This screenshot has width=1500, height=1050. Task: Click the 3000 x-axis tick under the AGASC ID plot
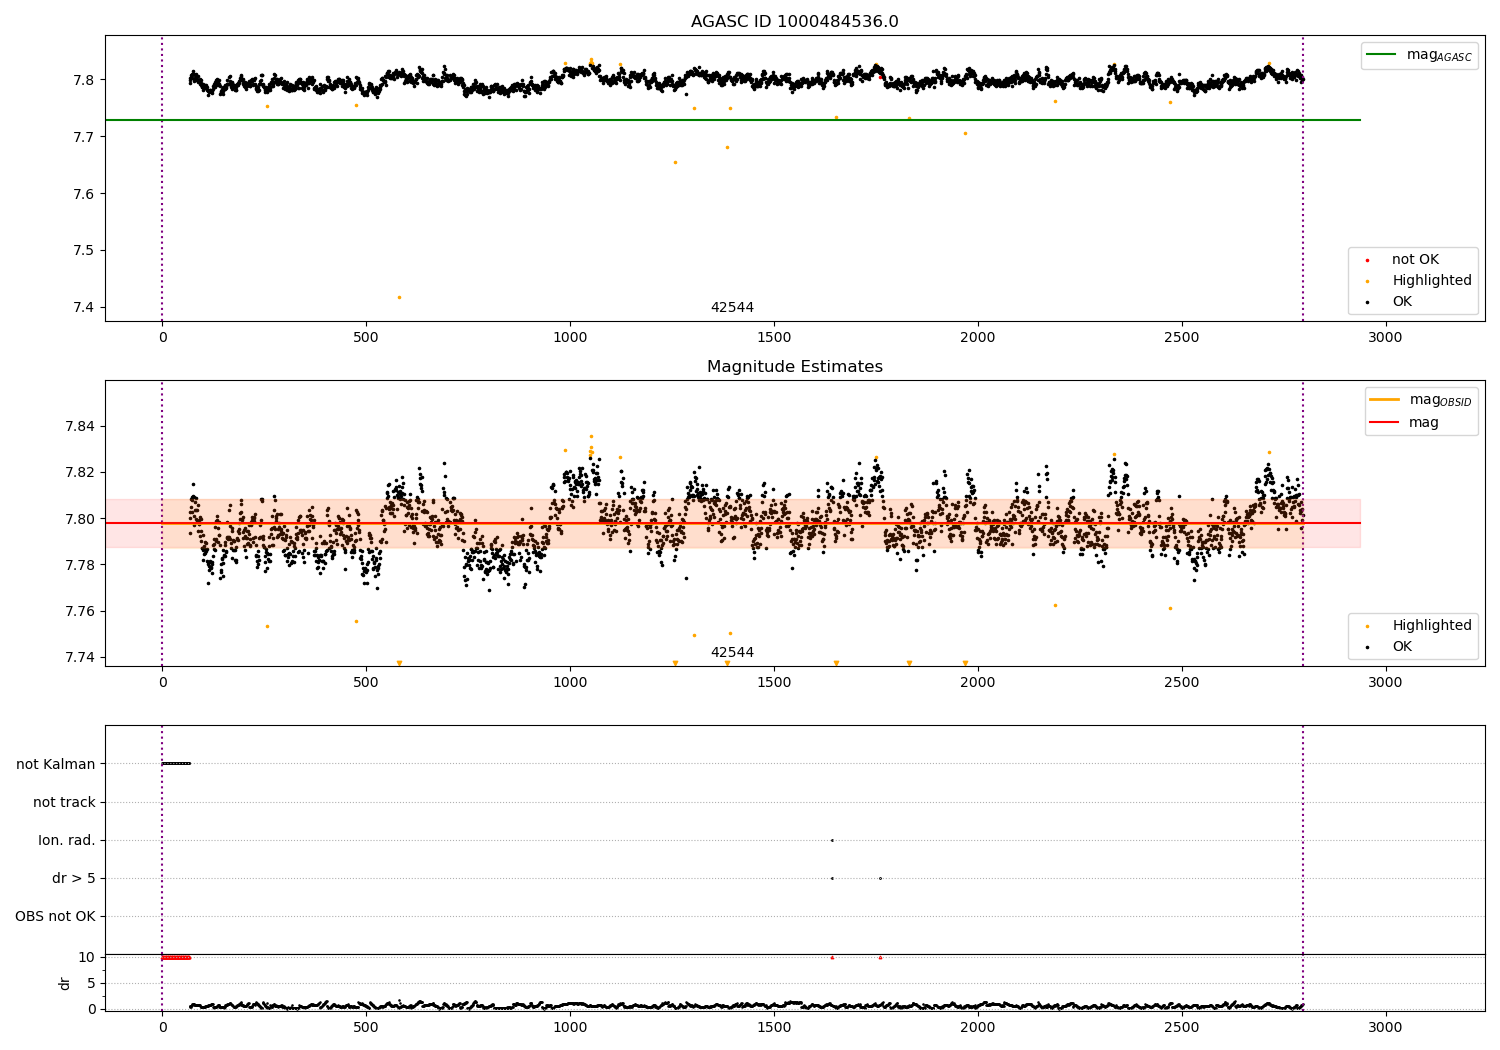click(1385, 338)
